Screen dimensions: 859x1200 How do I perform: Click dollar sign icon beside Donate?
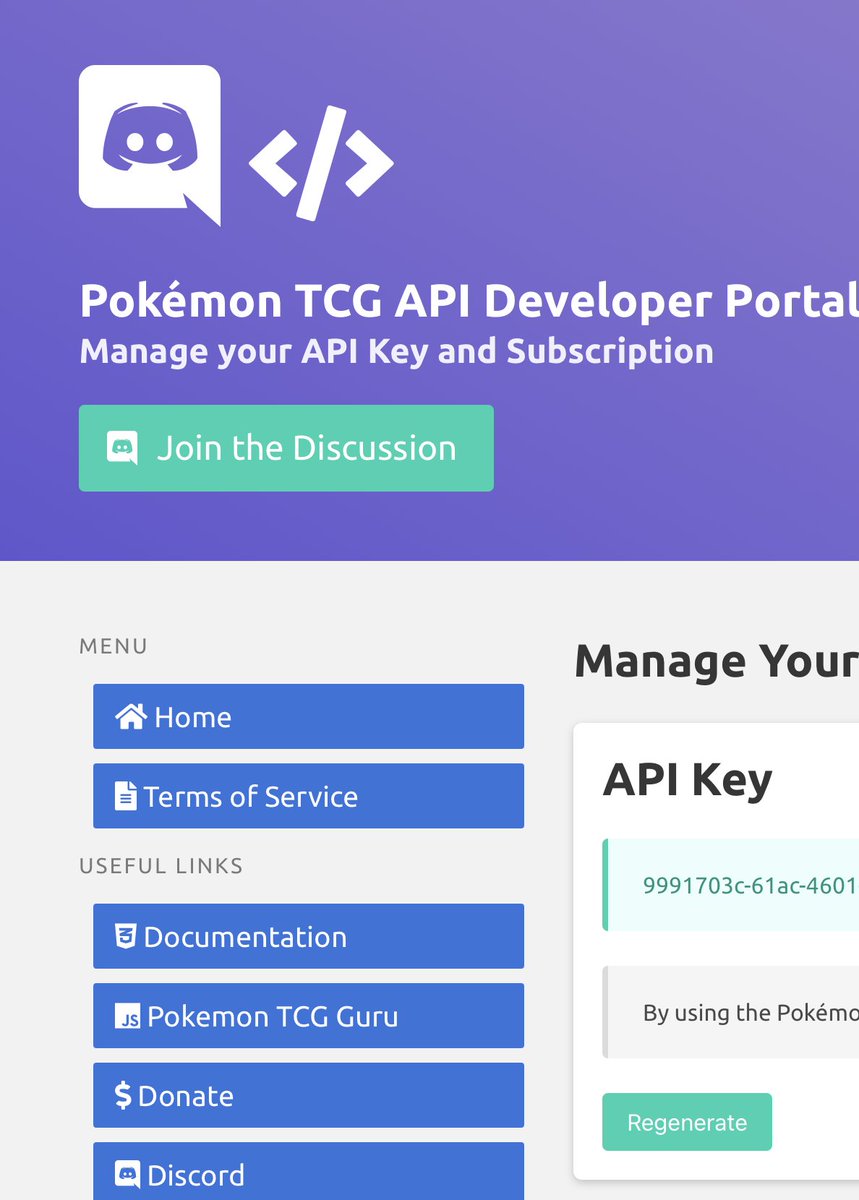[x=124, y=1095]
